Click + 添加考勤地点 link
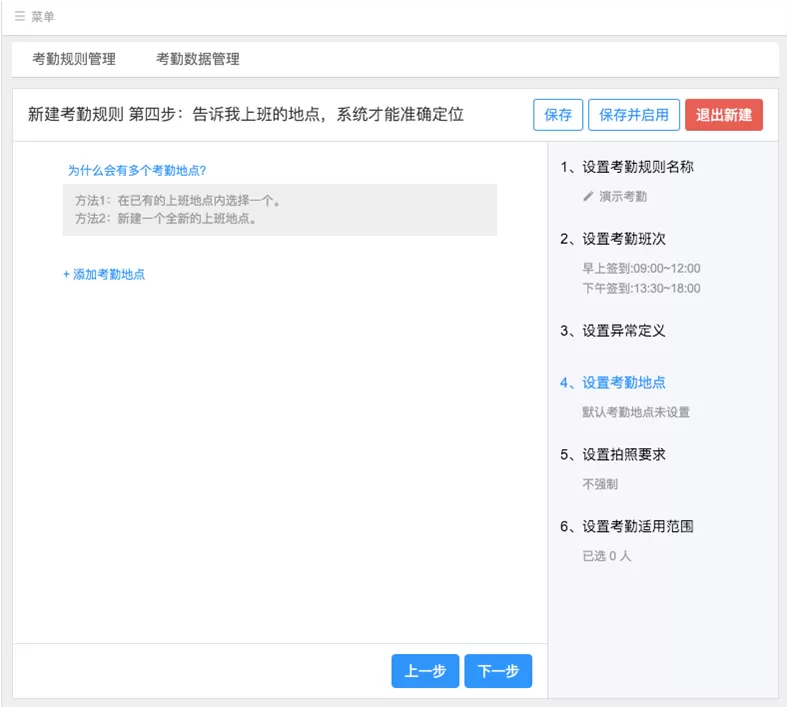 (x=104, y=274)
